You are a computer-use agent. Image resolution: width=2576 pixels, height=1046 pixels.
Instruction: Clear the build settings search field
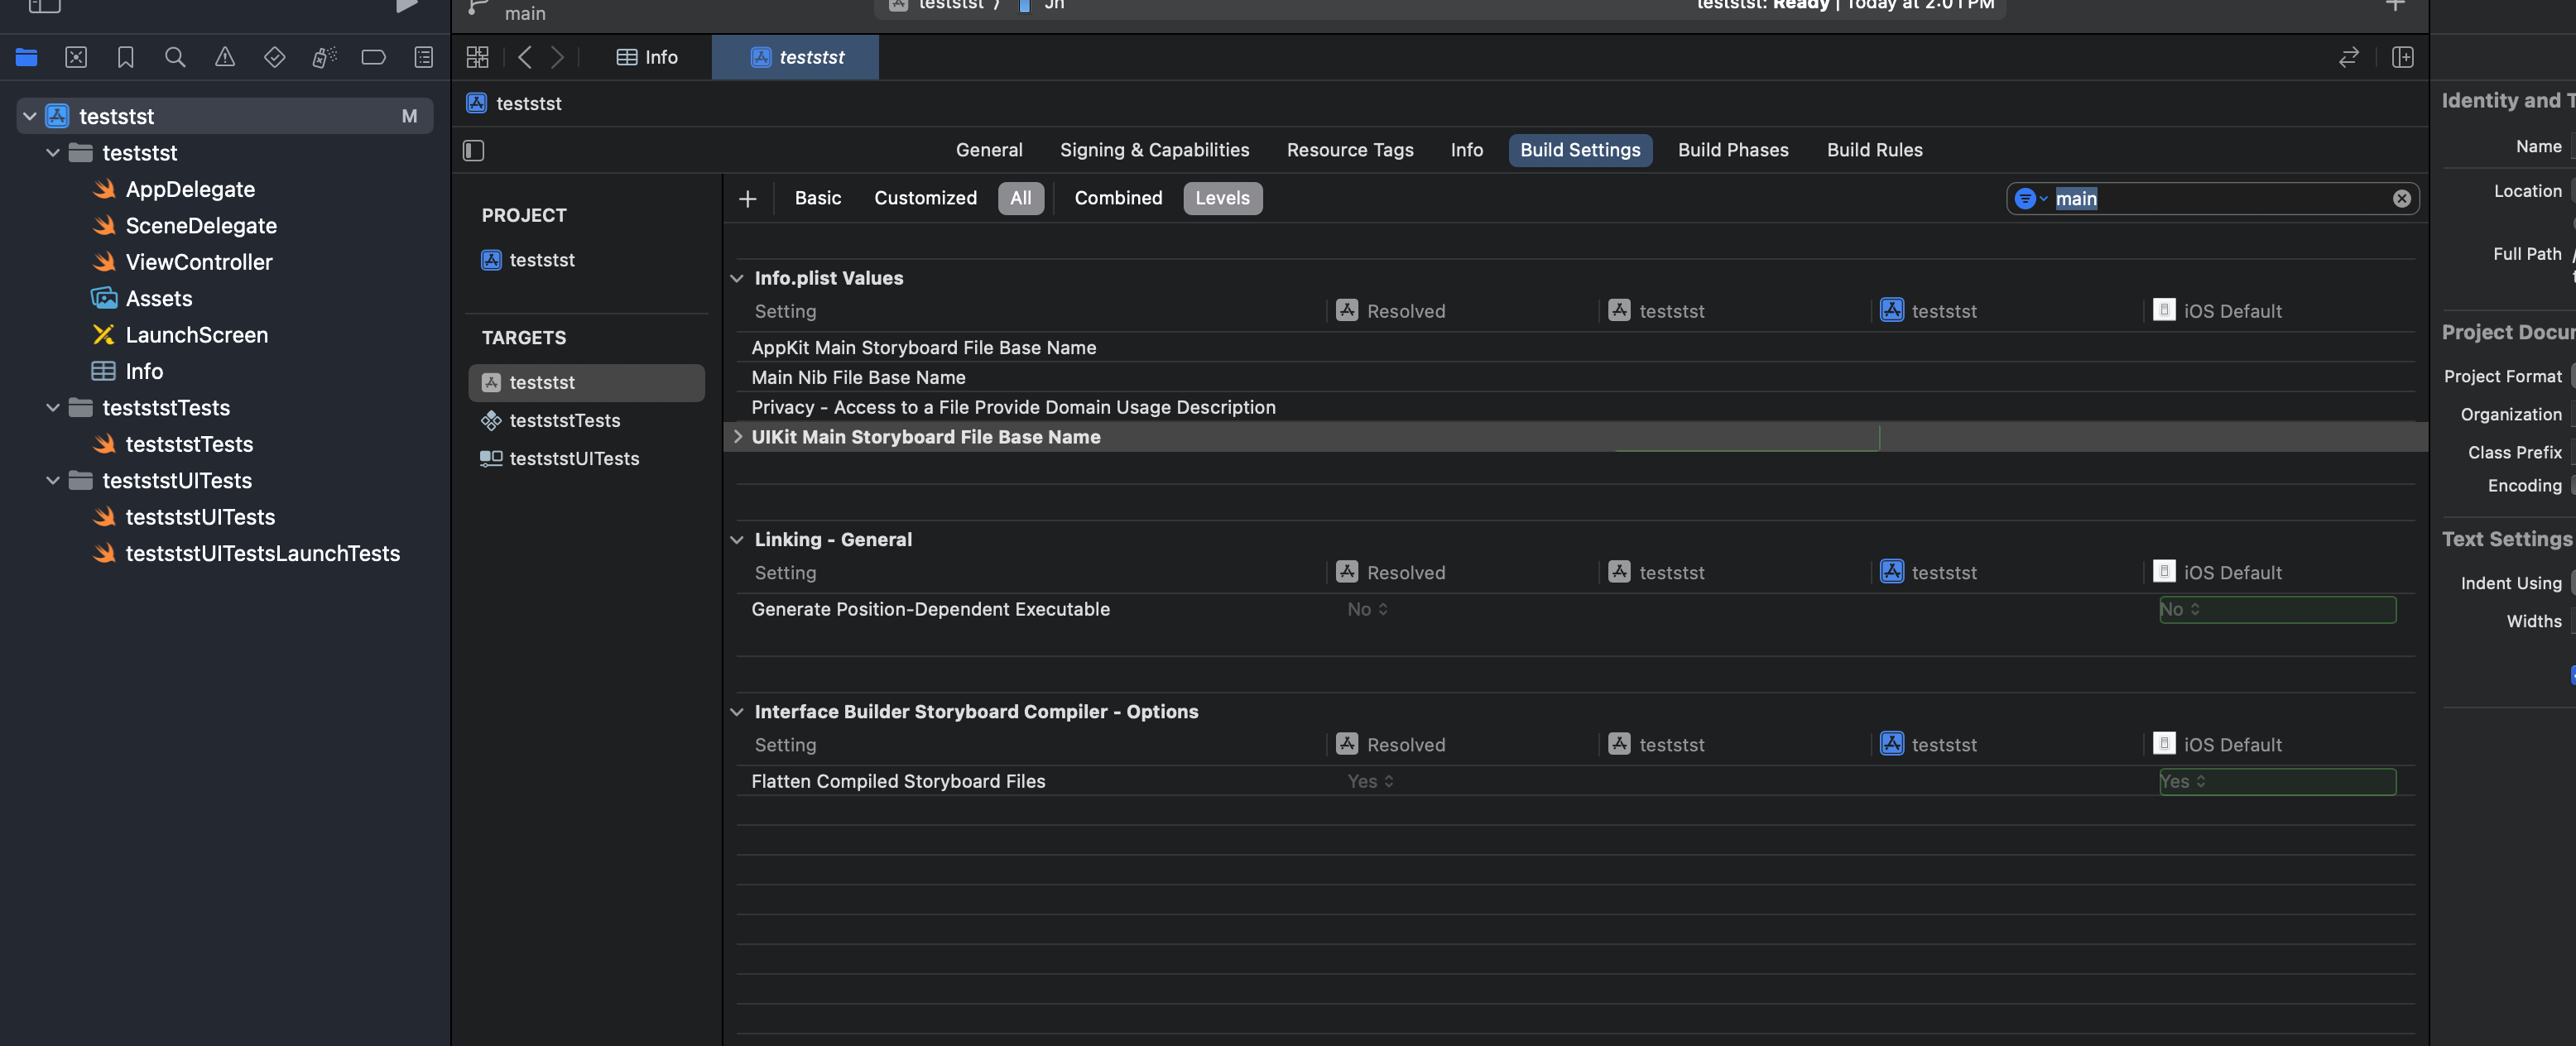pos(2402,198)
